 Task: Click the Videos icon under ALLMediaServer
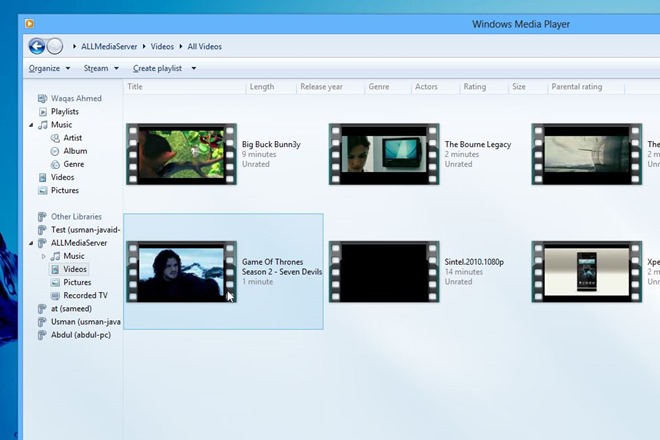point(55,269)
